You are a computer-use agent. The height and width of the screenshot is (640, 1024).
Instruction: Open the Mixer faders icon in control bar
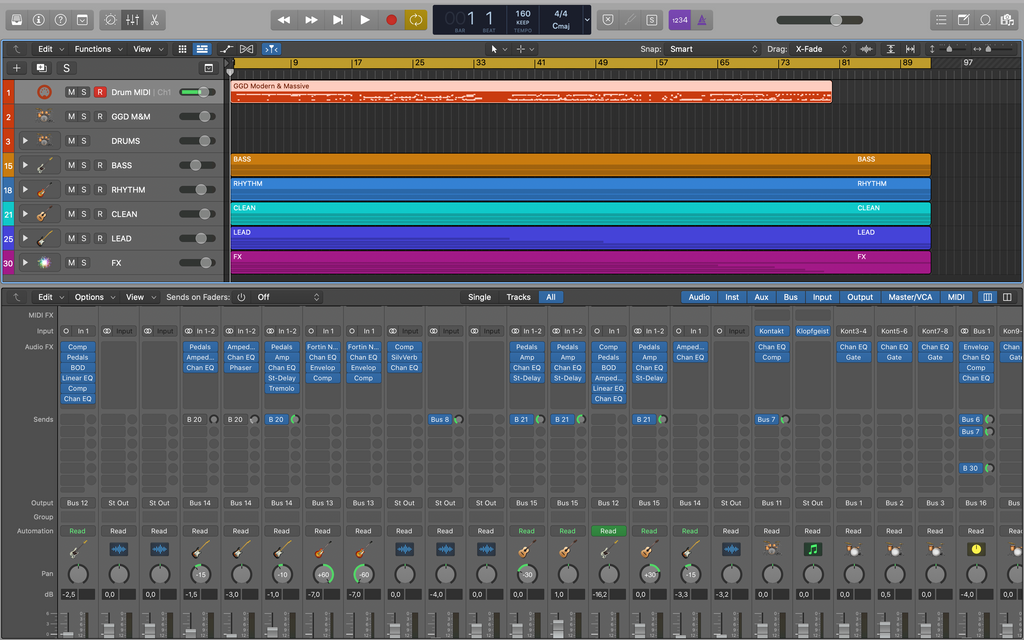(132, 19)
